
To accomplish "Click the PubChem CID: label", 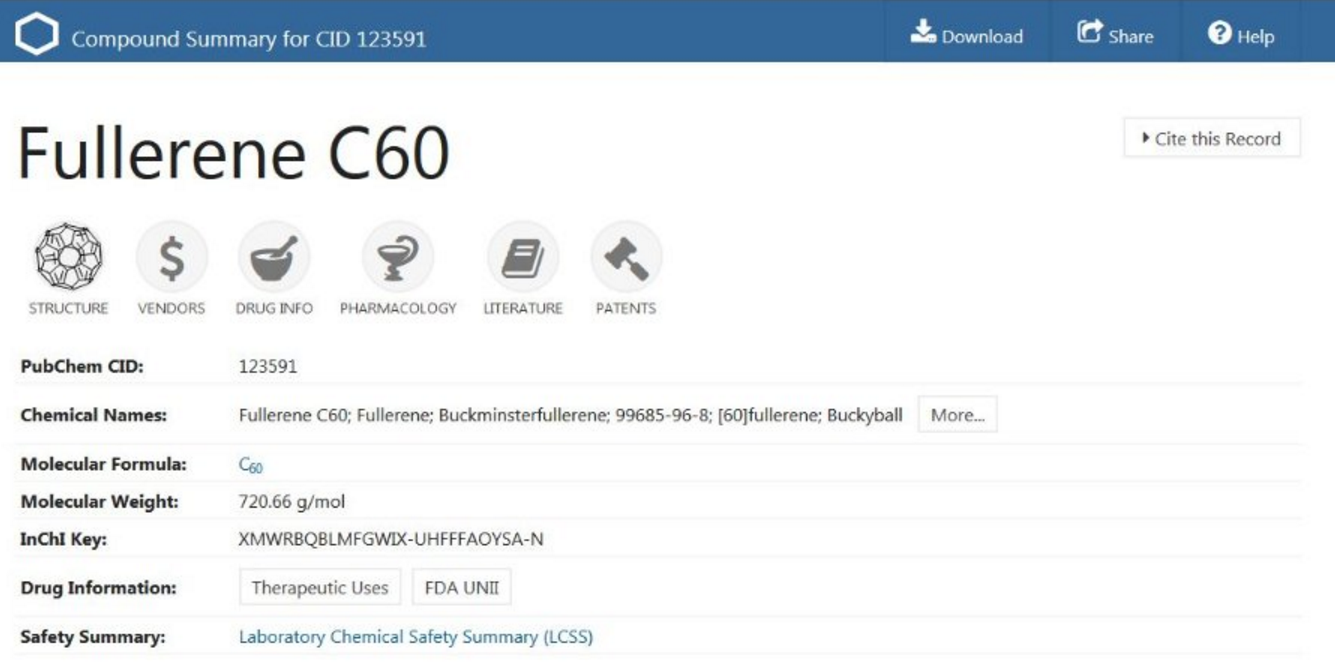I will [82, 366].
